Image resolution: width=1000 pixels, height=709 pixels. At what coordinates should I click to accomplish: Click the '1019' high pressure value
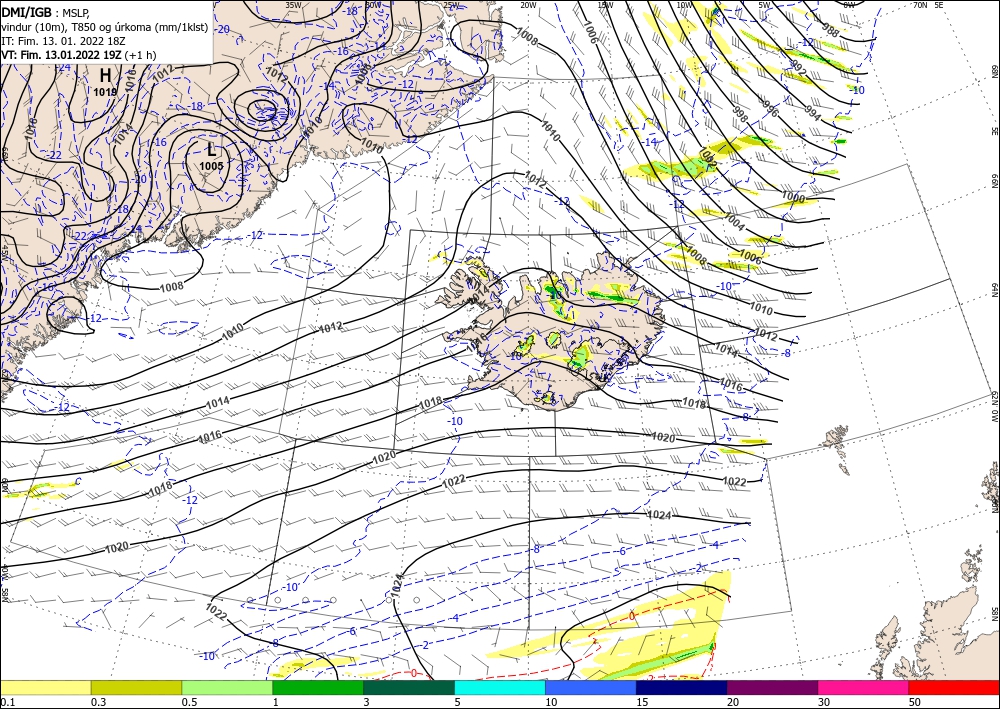(105, 92)
